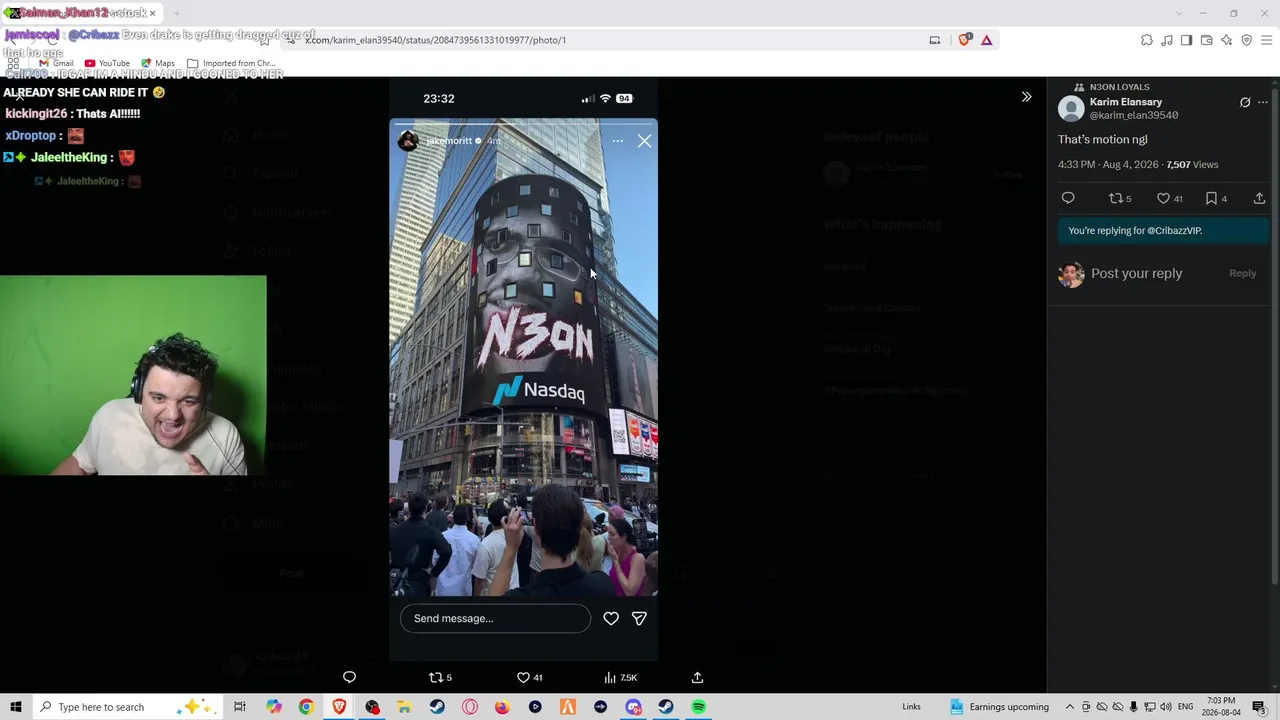This screenshot has height=720, width=1280.
Task: Open the Gmail bookmark
Action: [56, 63]
